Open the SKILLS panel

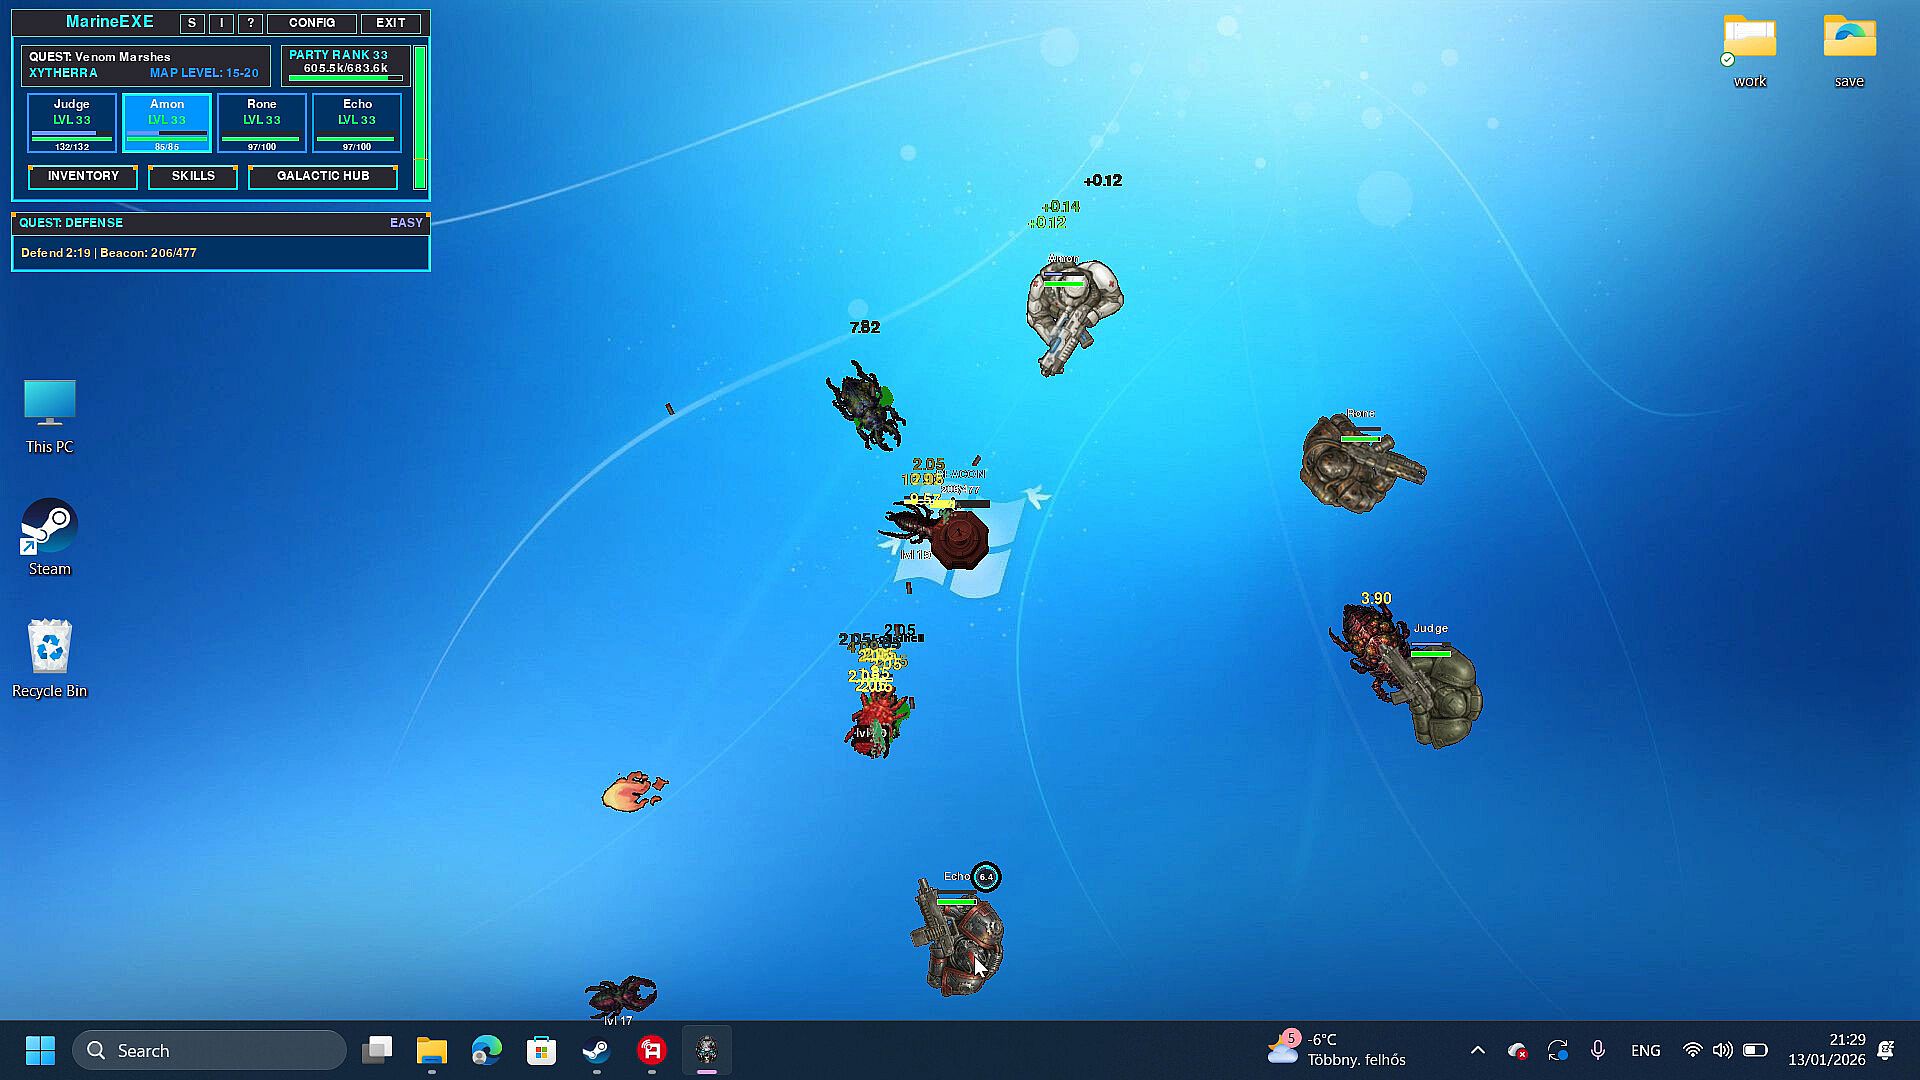(x=193, y=176)
